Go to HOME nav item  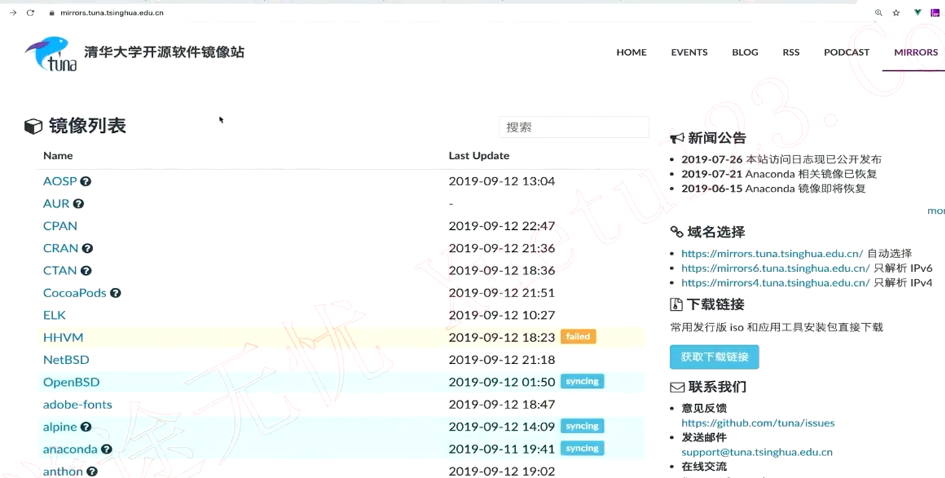click(x=631, y=52)
